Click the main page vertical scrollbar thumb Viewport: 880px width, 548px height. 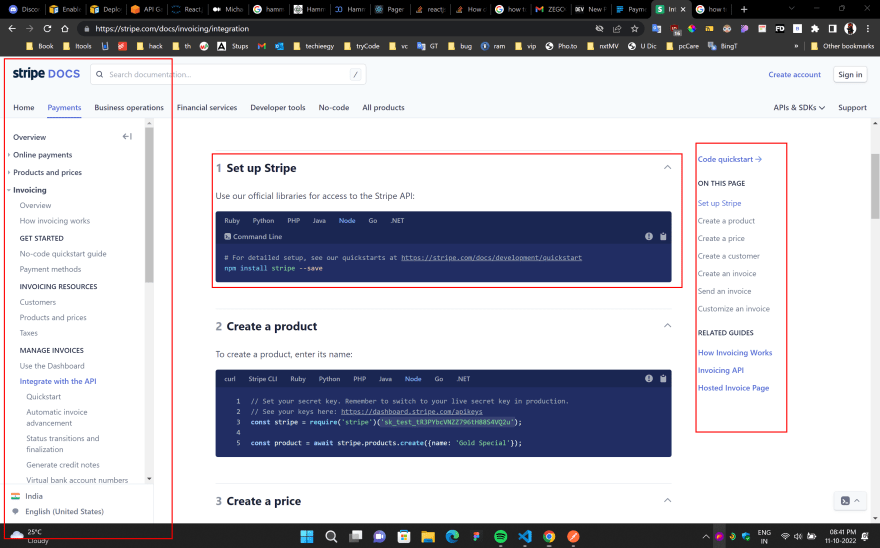coord(876,186)
